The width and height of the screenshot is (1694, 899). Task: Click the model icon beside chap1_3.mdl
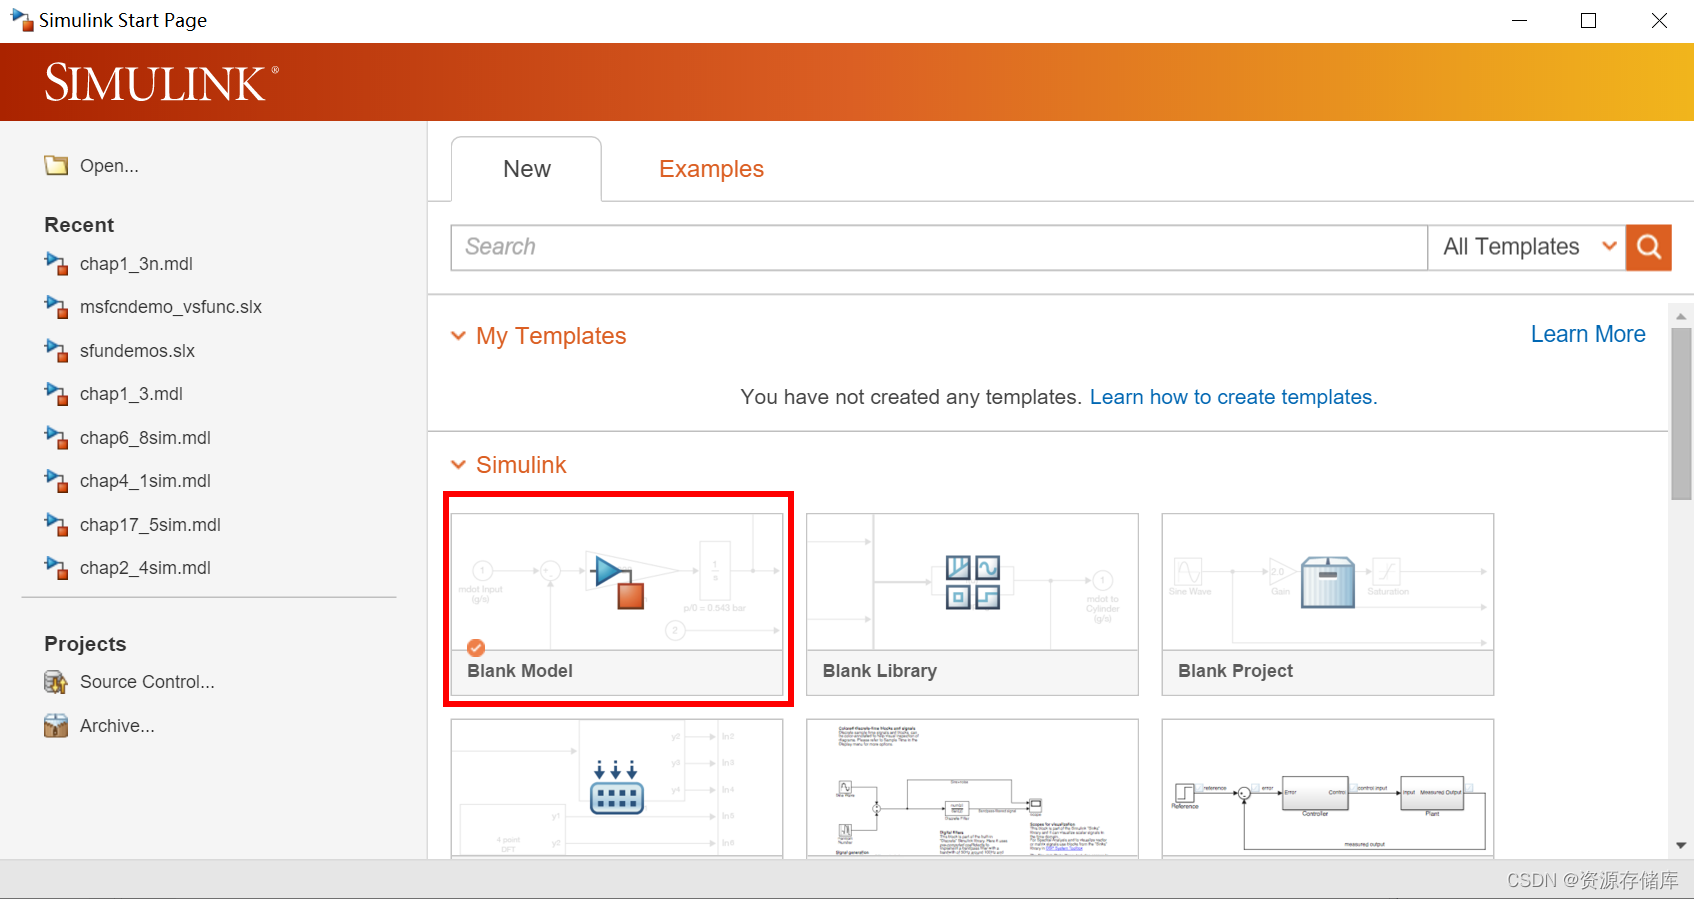tap(56, 393)
